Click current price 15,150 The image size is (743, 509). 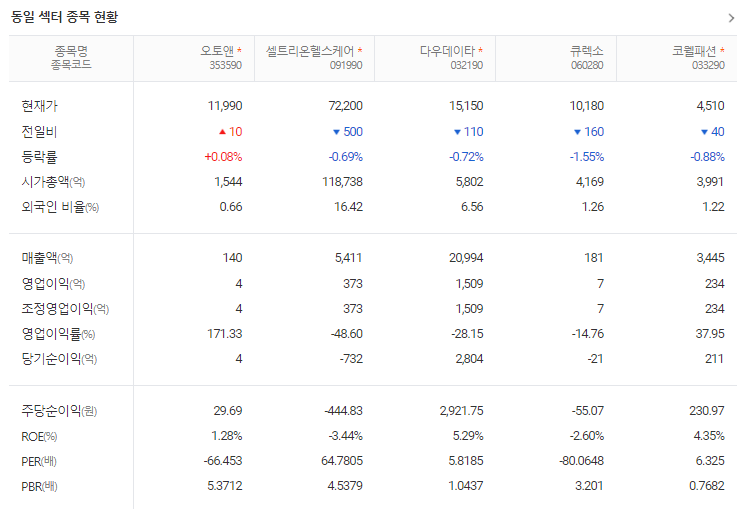[x=466, y=106]
